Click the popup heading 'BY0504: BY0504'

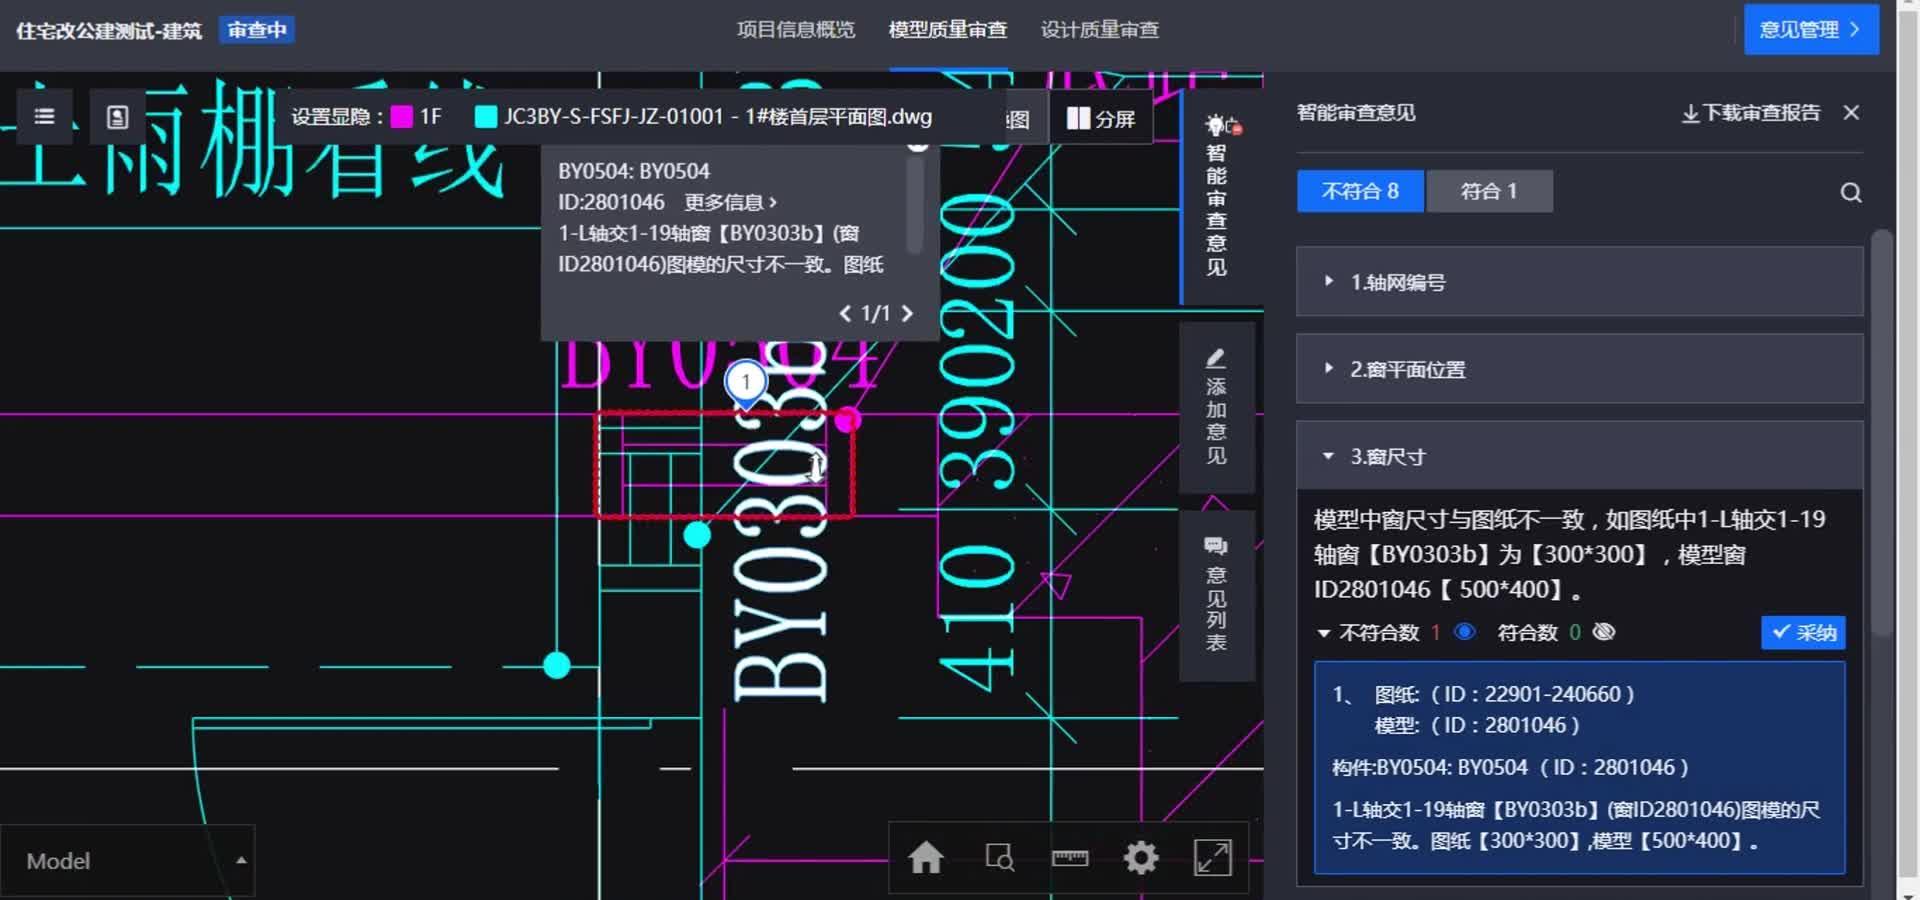click(634, 171)
